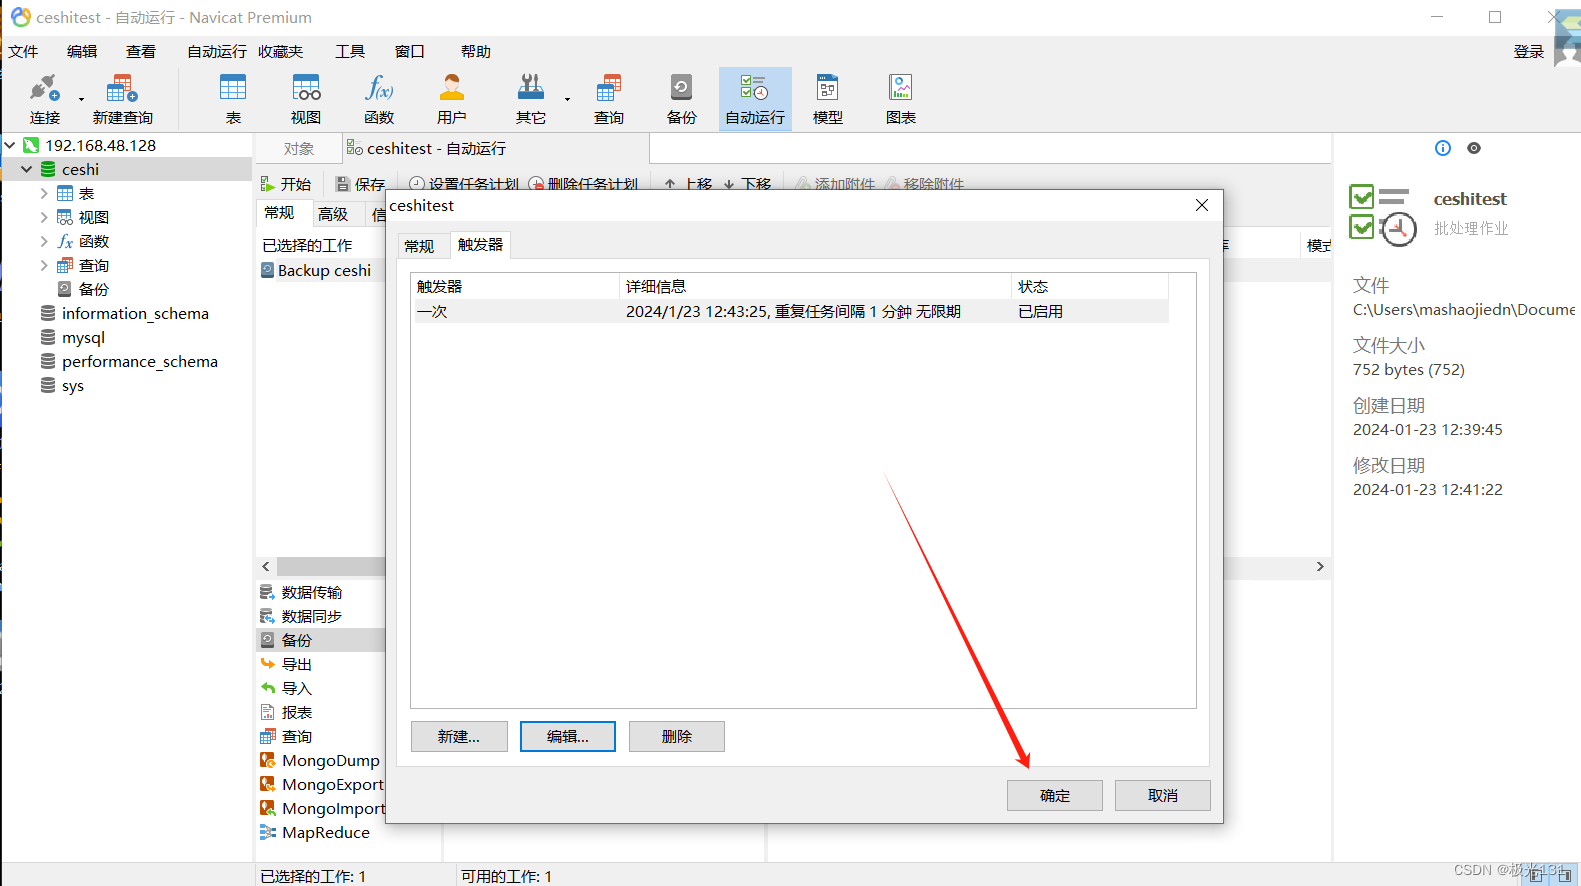Open the 工具 tools menu
This screenshot has height=886, width=1581.
pos(350,51)
